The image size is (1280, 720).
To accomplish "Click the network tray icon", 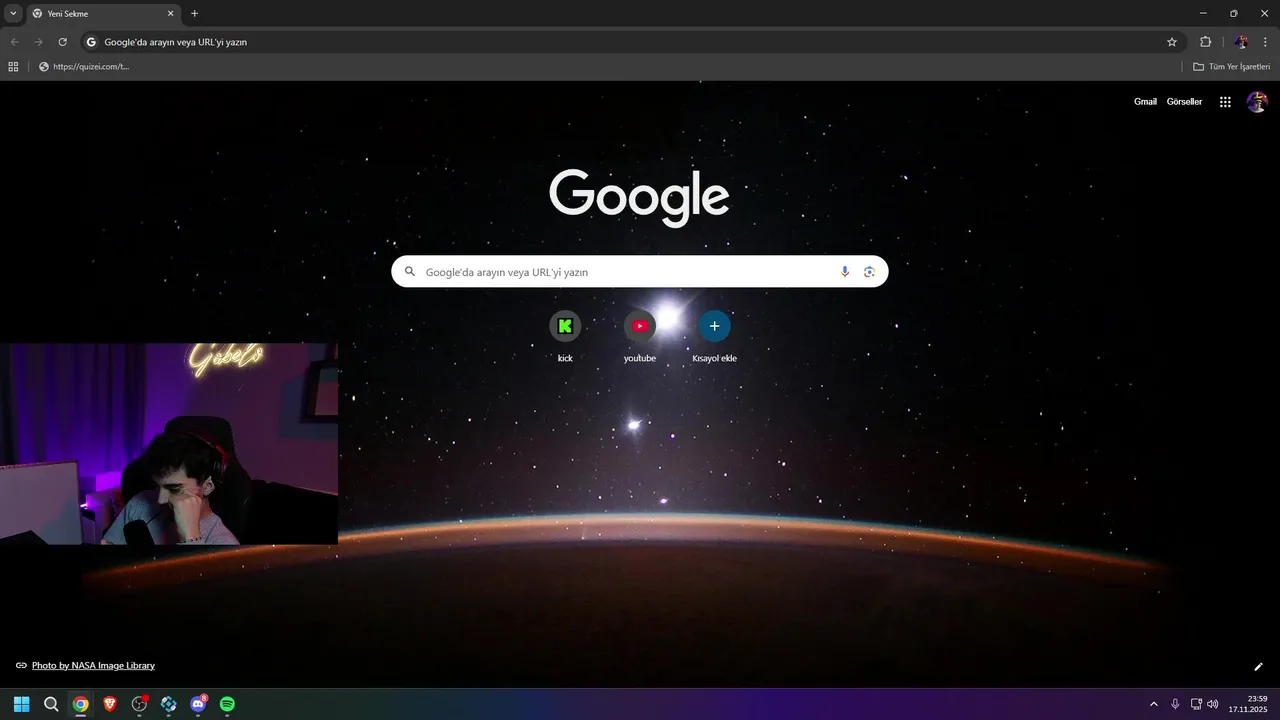I will (1197, 704).
